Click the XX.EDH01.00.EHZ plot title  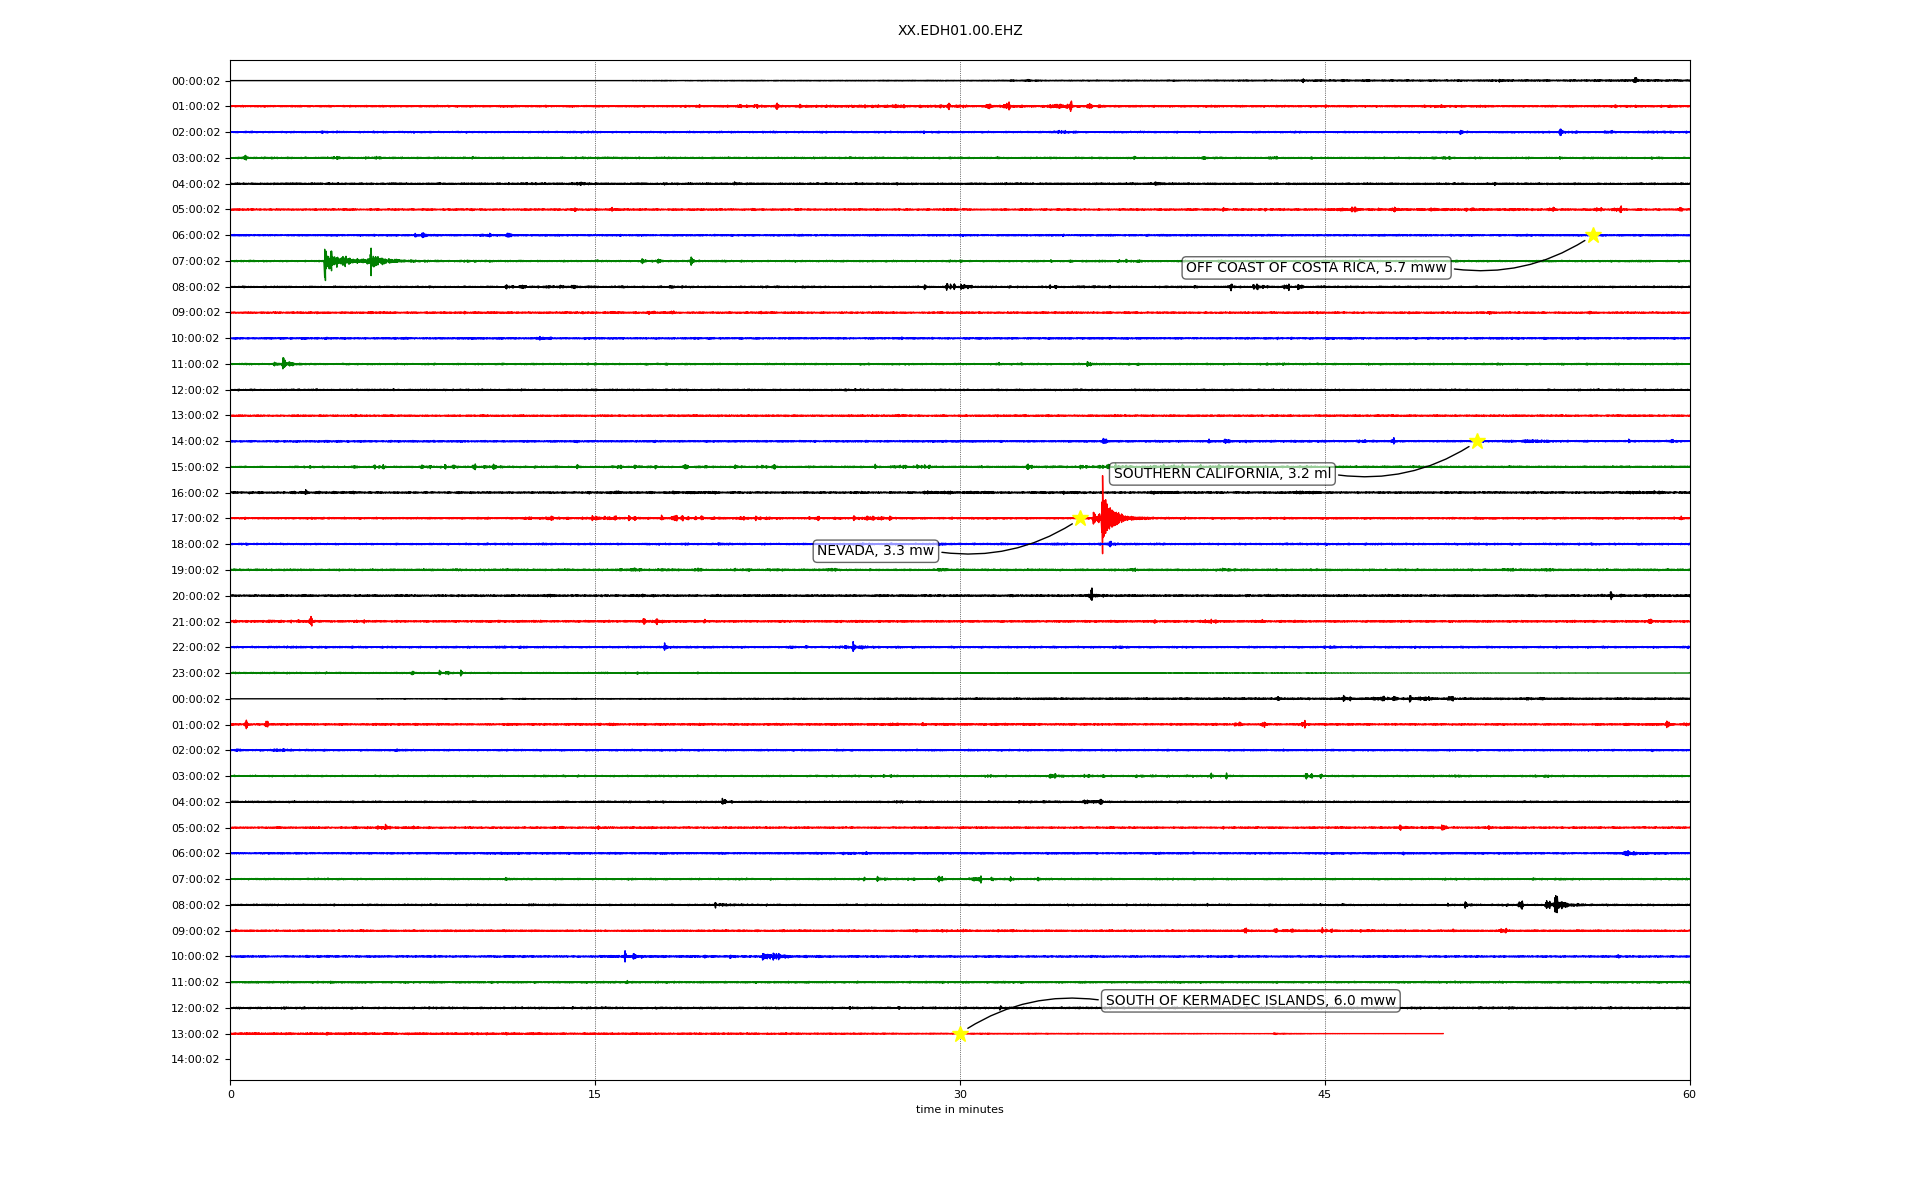[960, 31]
